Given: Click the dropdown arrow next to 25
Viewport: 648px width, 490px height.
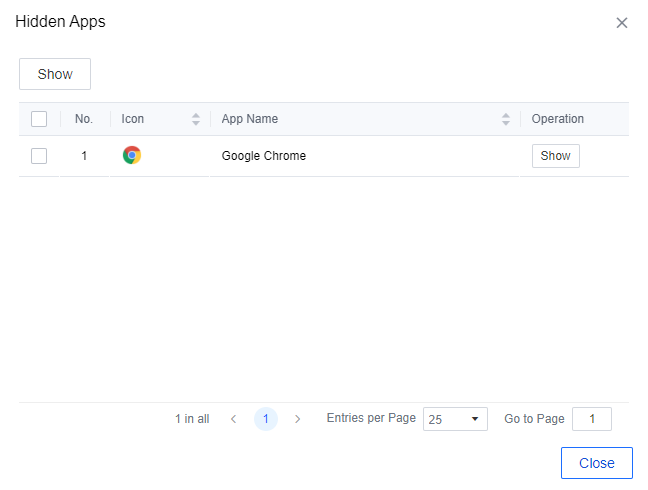Looking at the screenshot, I should pyautogui.click(x=474, y=419).
